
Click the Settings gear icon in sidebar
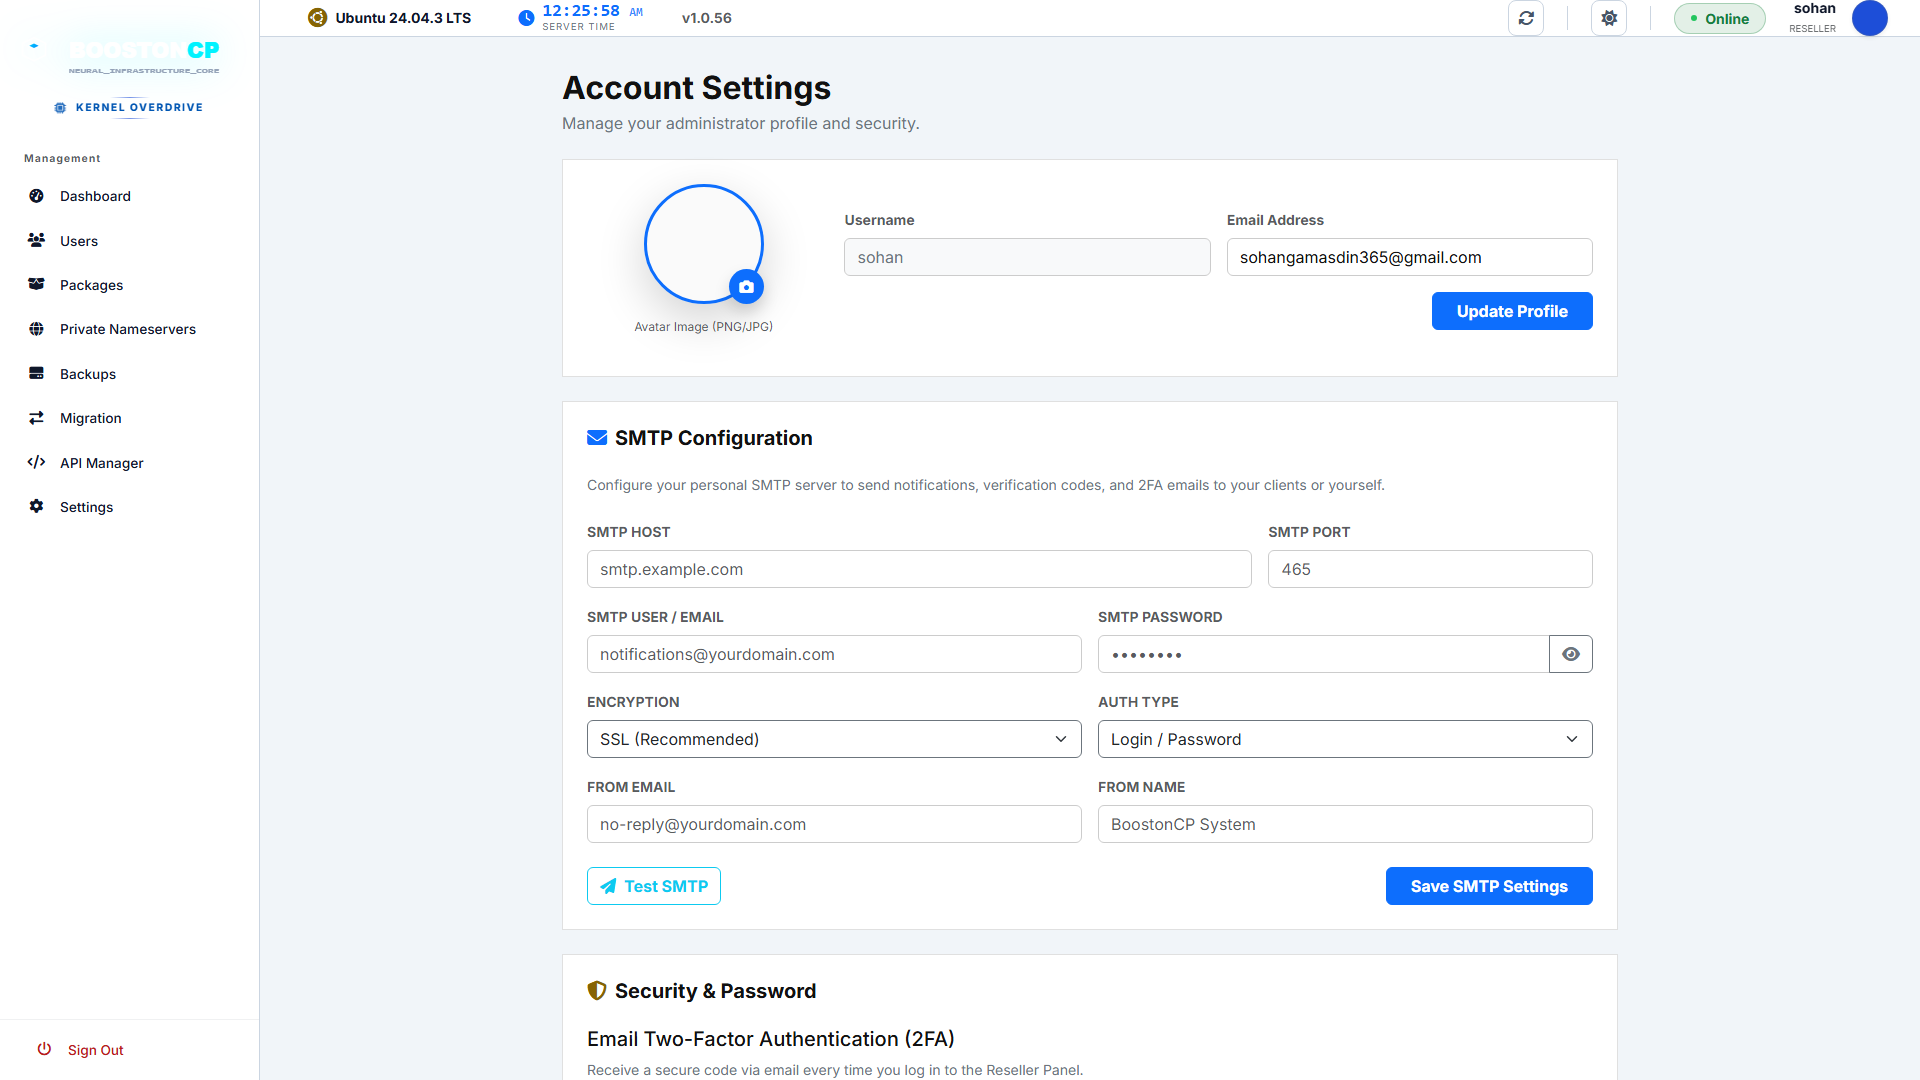(x=37, y=506)
